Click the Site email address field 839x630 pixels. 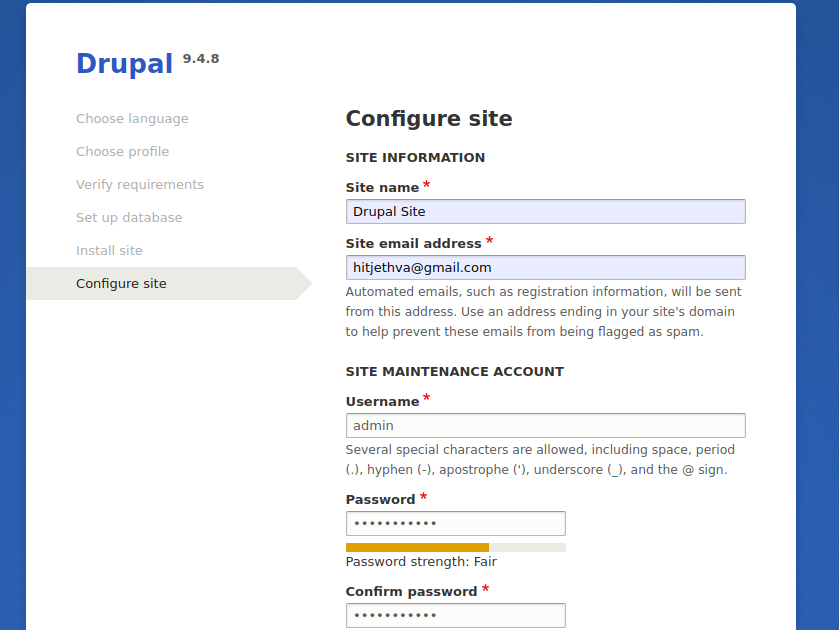pos(545,268)
